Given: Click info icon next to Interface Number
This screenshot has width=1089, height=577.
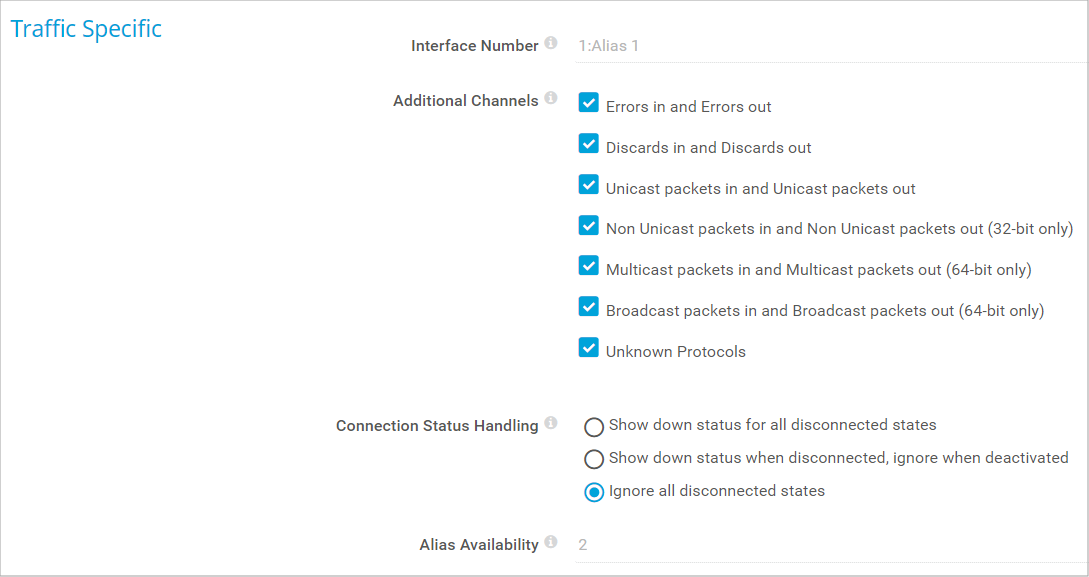Looking at the screenshot, I should click(551, 44).
